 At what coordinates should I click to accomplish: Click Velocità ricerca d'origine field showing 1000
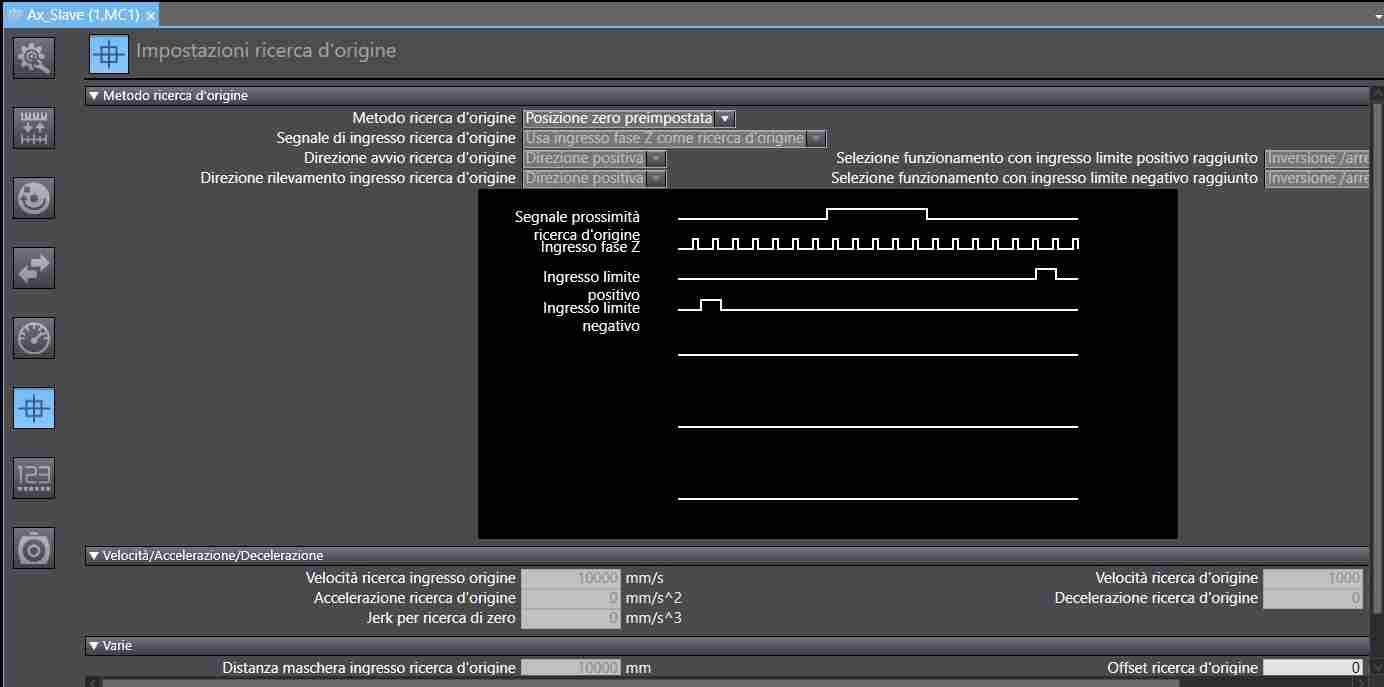tap(1313, 578)
